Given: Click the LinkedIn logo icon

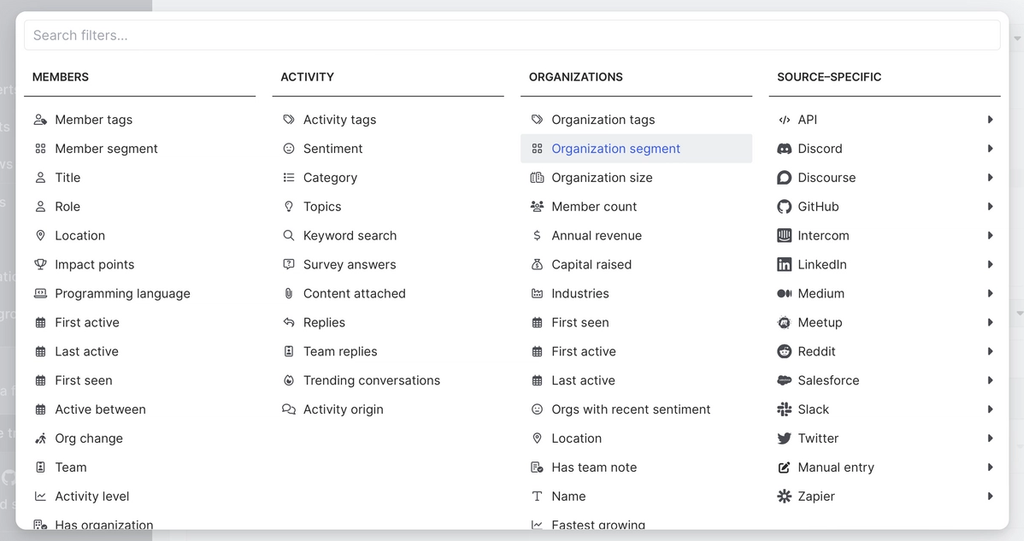Looking at the screenshot, I should 784,265.
